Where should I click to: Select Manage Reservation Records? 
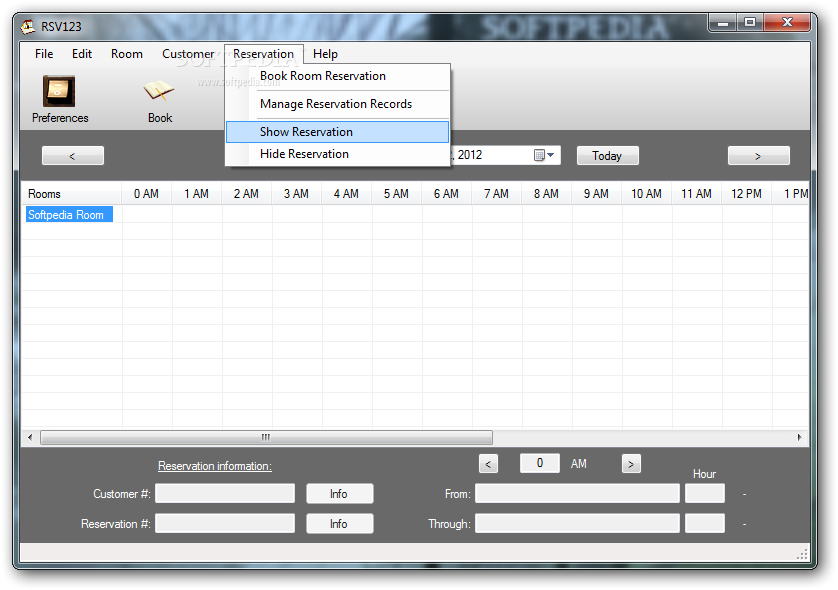point(337,104)
